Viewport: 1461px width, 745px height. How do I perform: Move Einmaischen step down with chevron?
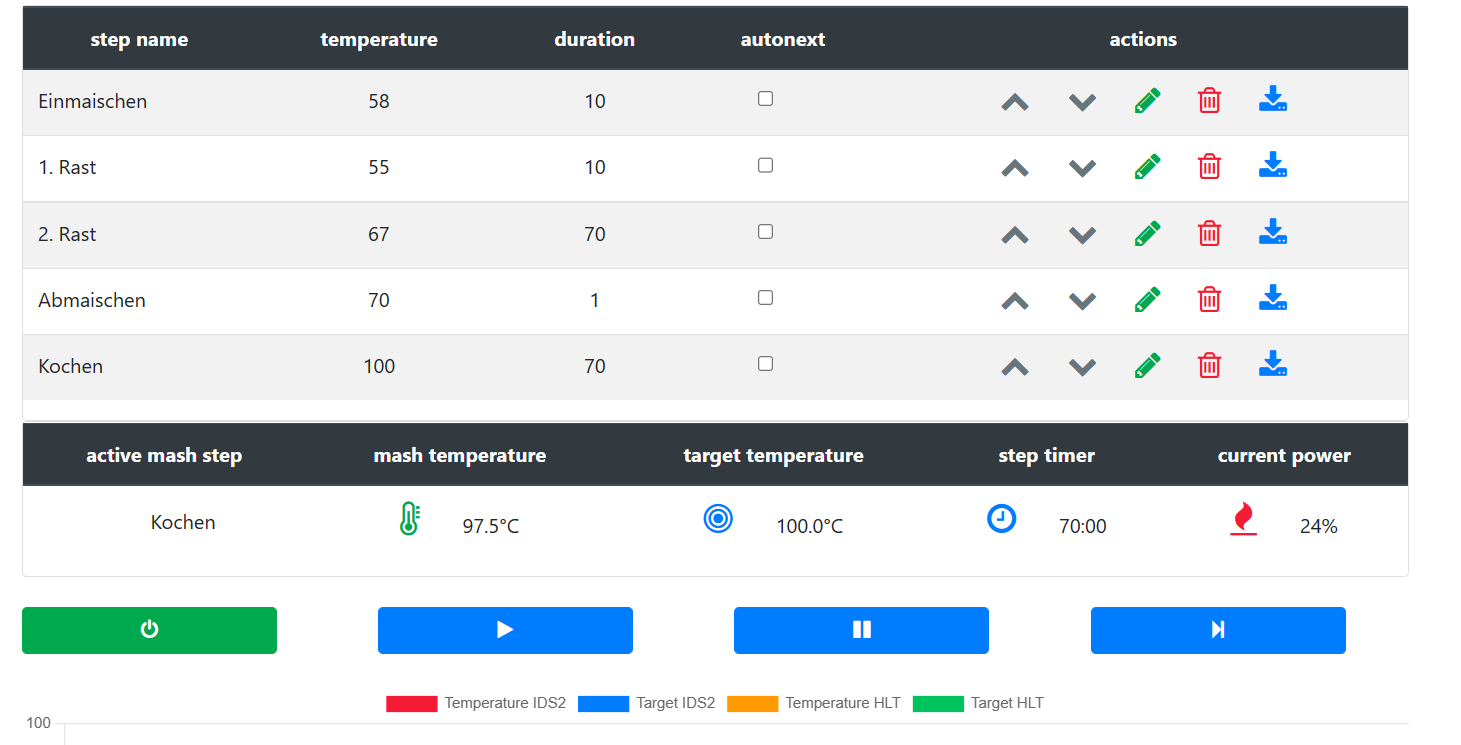click(x=1082, y=102)
